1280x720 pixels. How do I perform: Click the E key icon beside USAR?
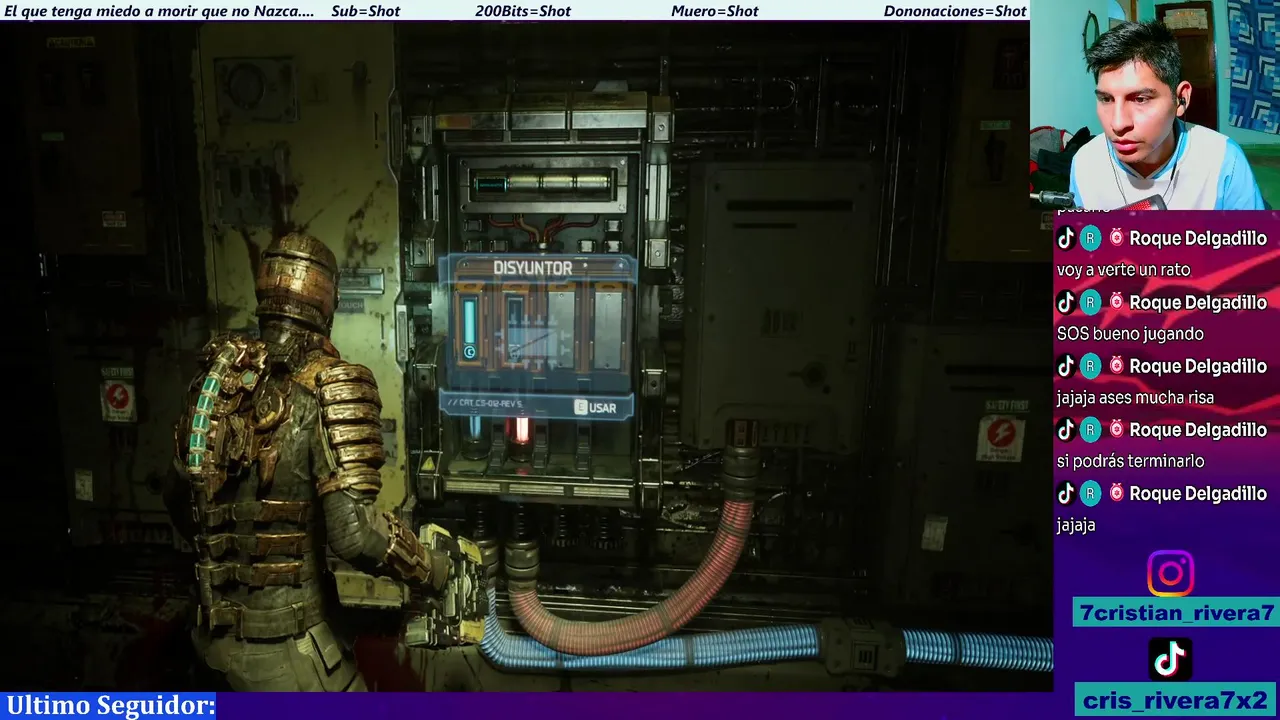click(580, 407)
